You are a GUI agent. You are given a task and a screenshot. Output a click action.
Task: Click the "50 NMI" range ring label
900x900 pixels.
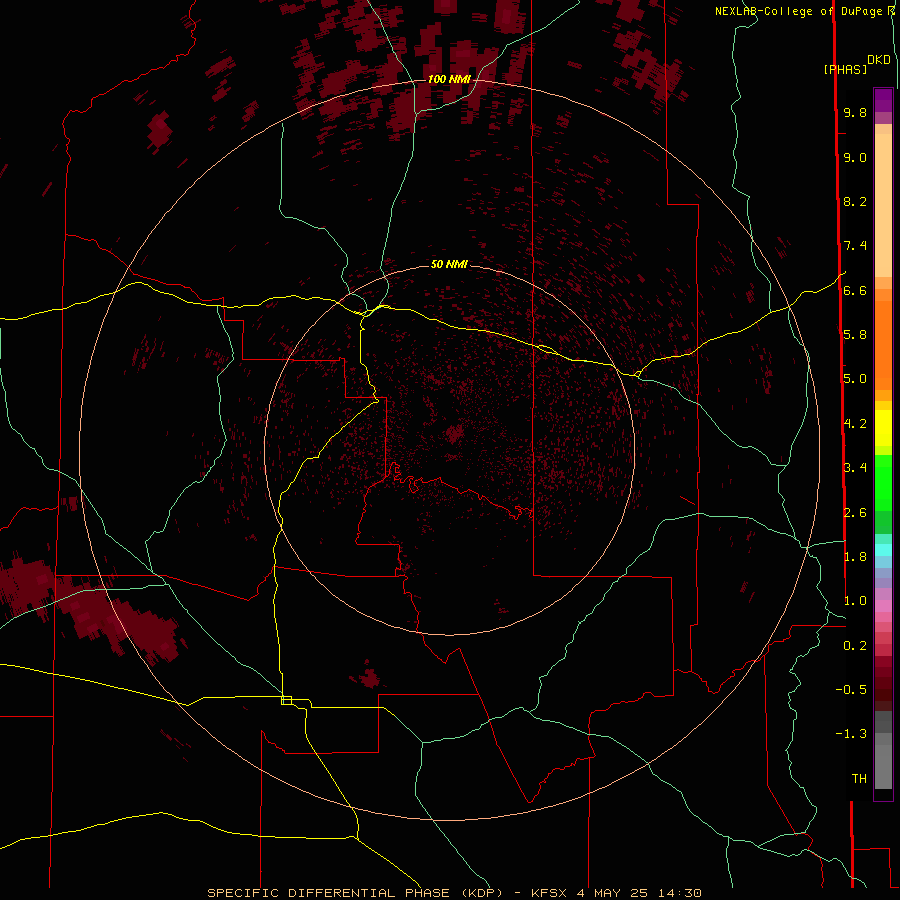click(449, 264)
